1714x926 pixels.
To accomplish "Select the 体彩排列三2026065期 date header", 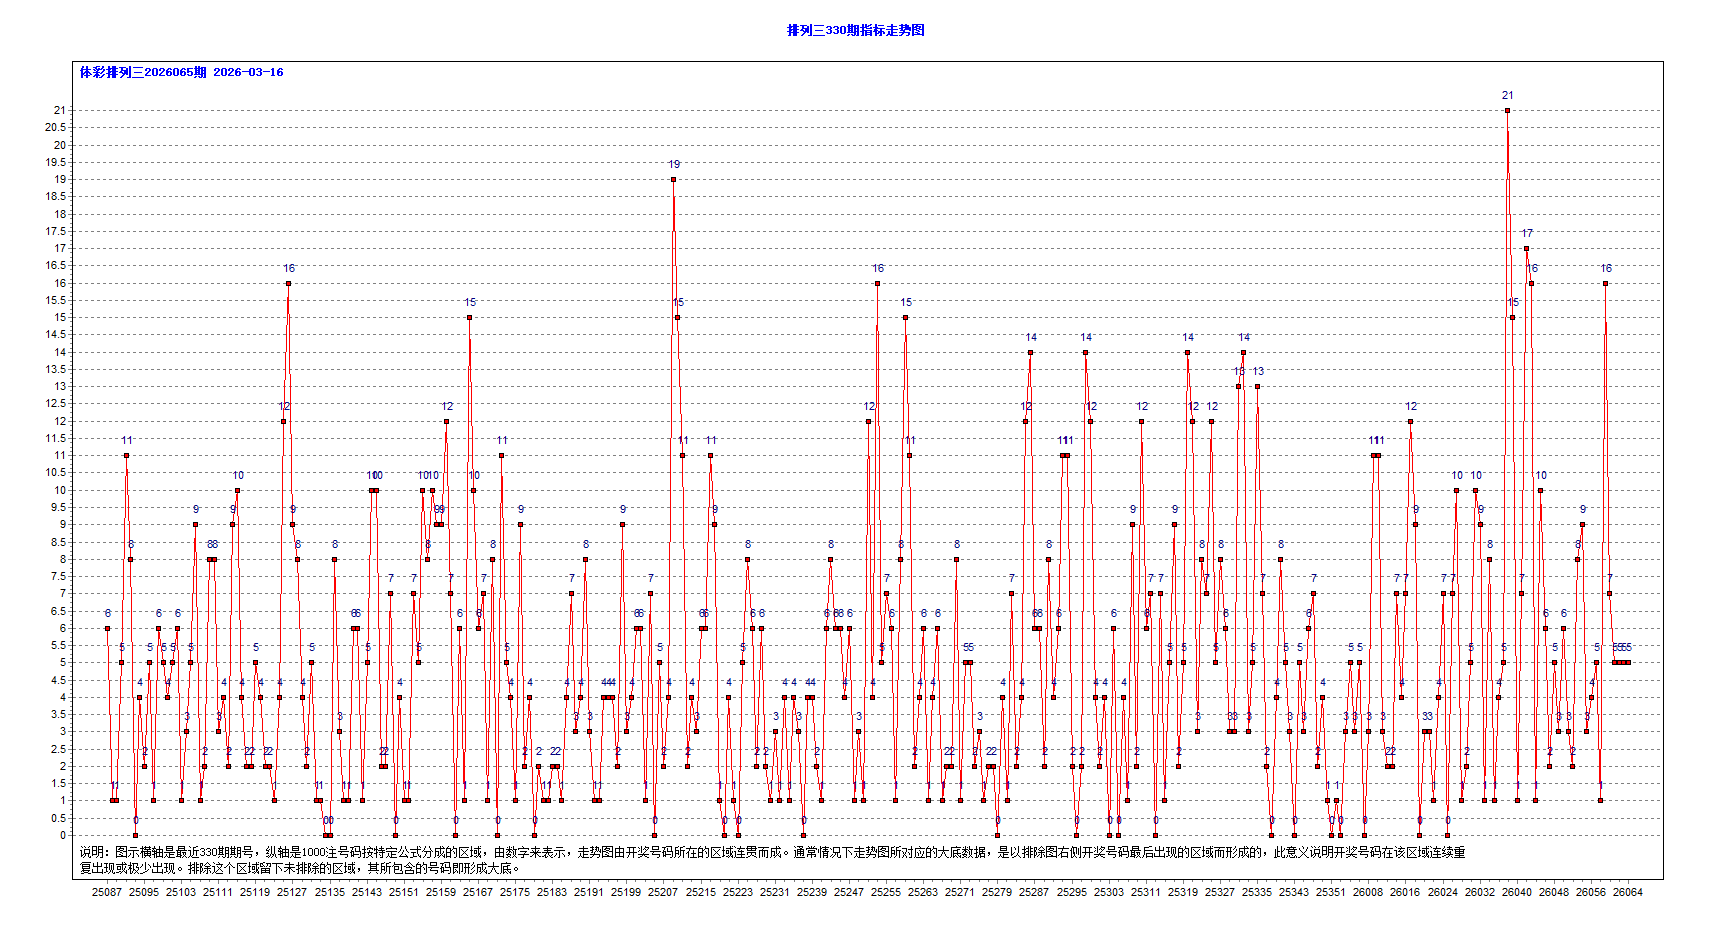I will click(x=181, y=72).
